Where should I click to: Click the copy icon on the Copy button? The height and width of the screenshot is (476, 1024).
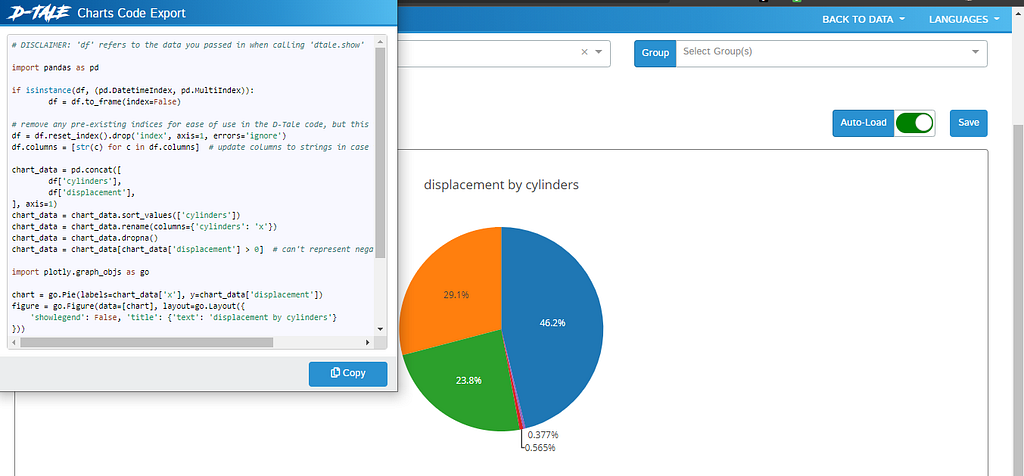335,373
